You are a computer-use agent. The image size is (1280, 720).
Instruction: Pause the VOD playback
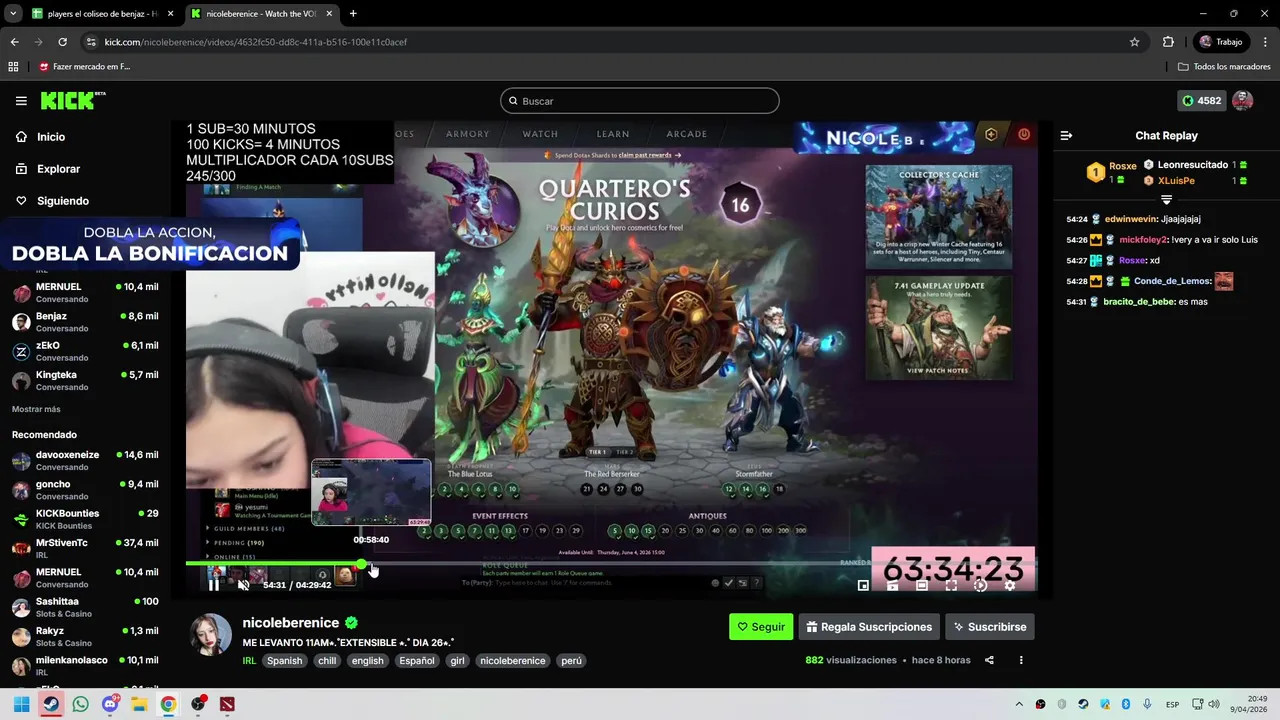(214, 585)
